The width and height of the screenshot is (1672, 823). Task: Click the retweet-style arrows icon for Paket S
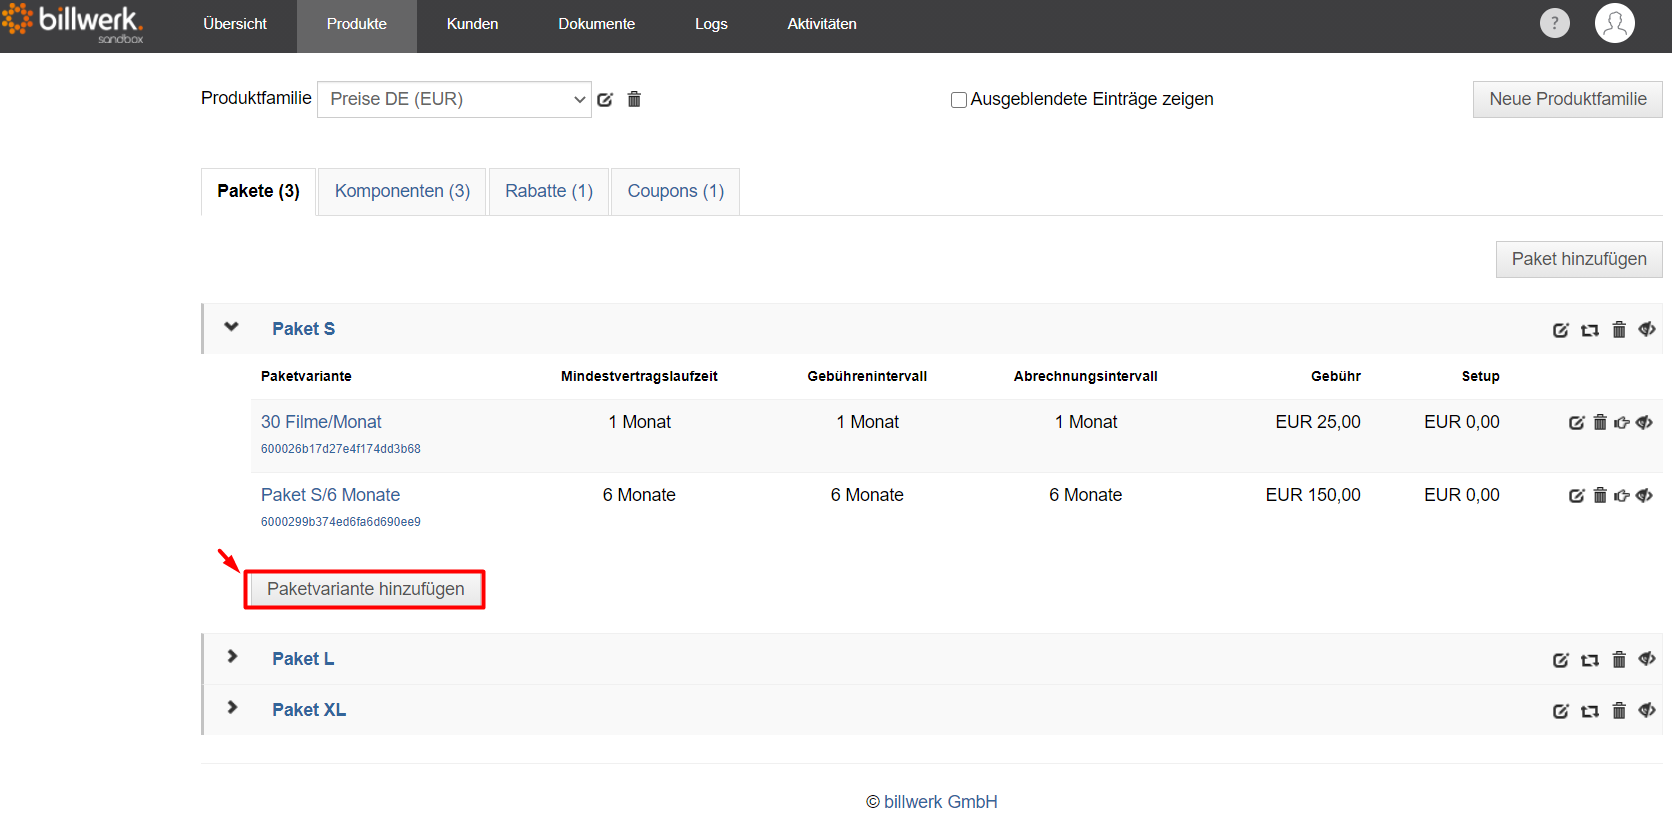point(1590,330)
